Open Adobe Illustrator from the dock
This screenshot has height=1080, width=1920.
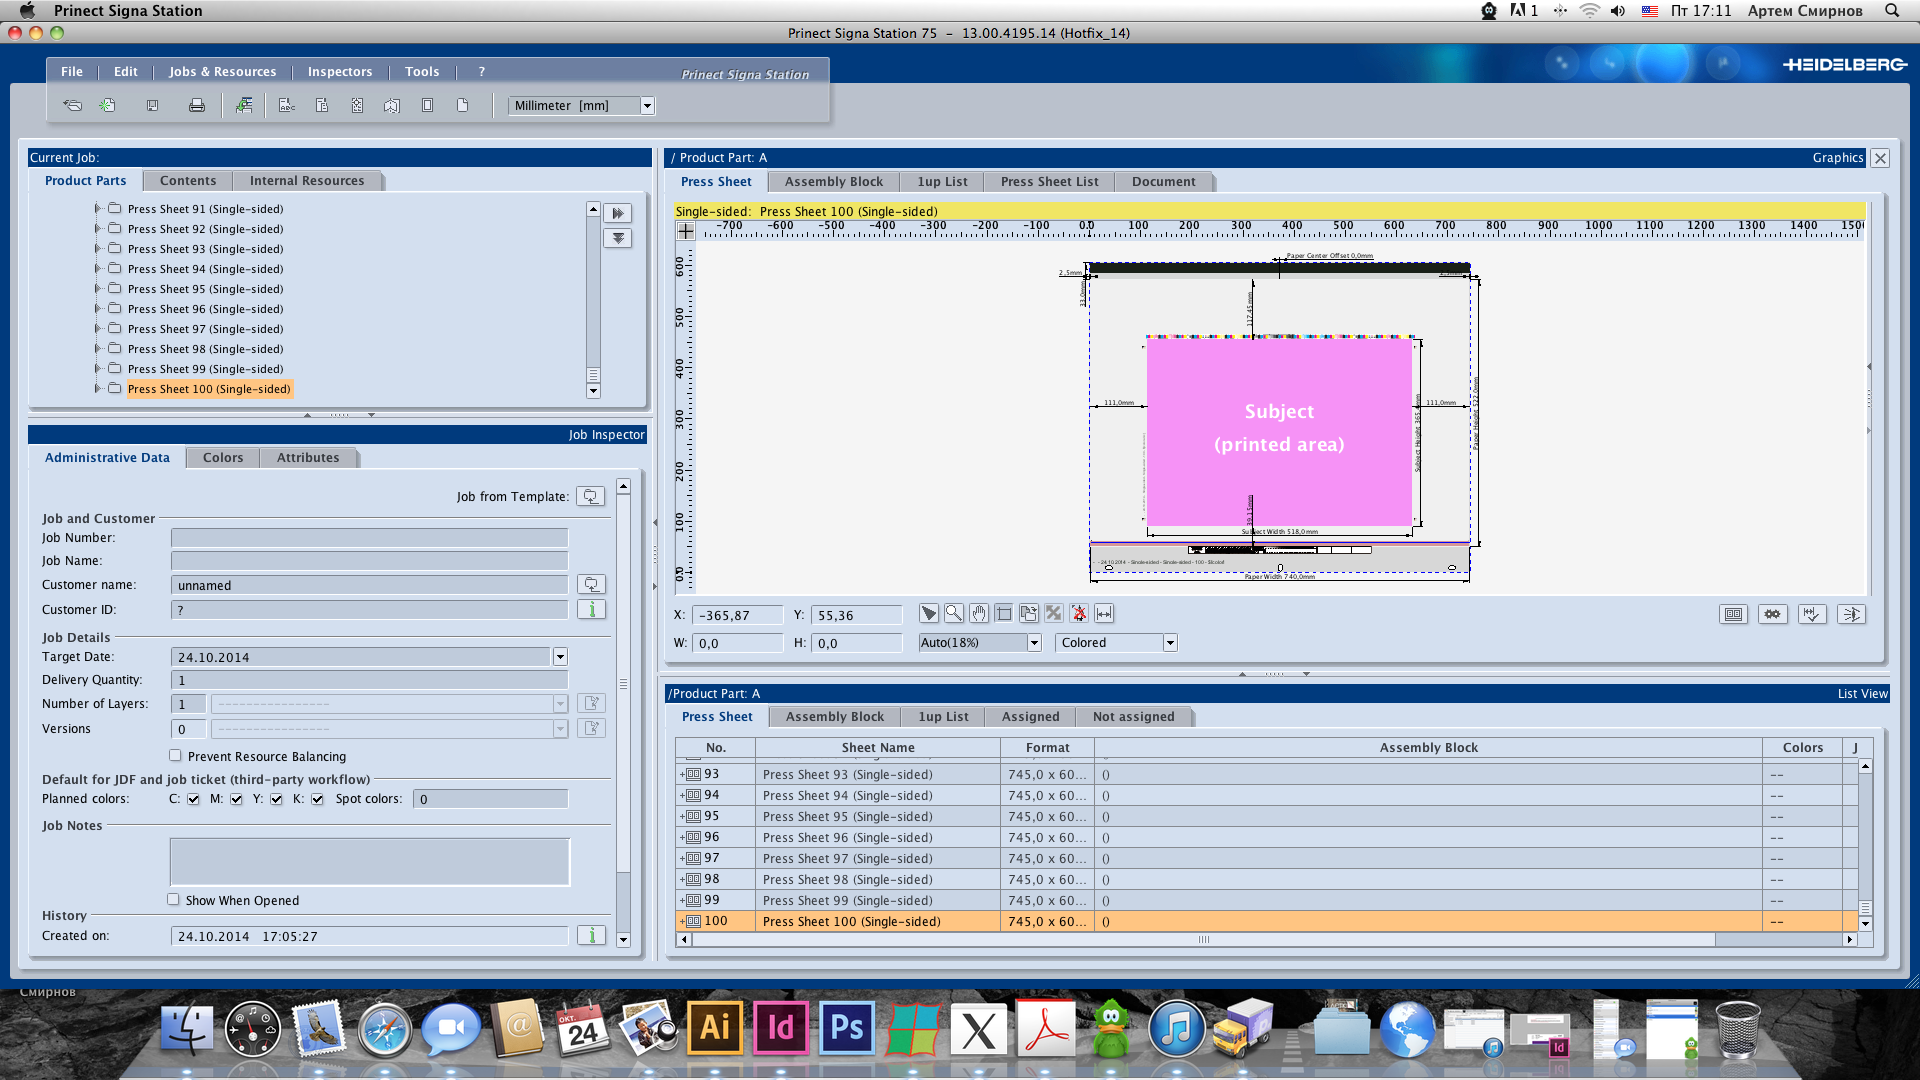pyautogui.click(x=714, y=1027)
